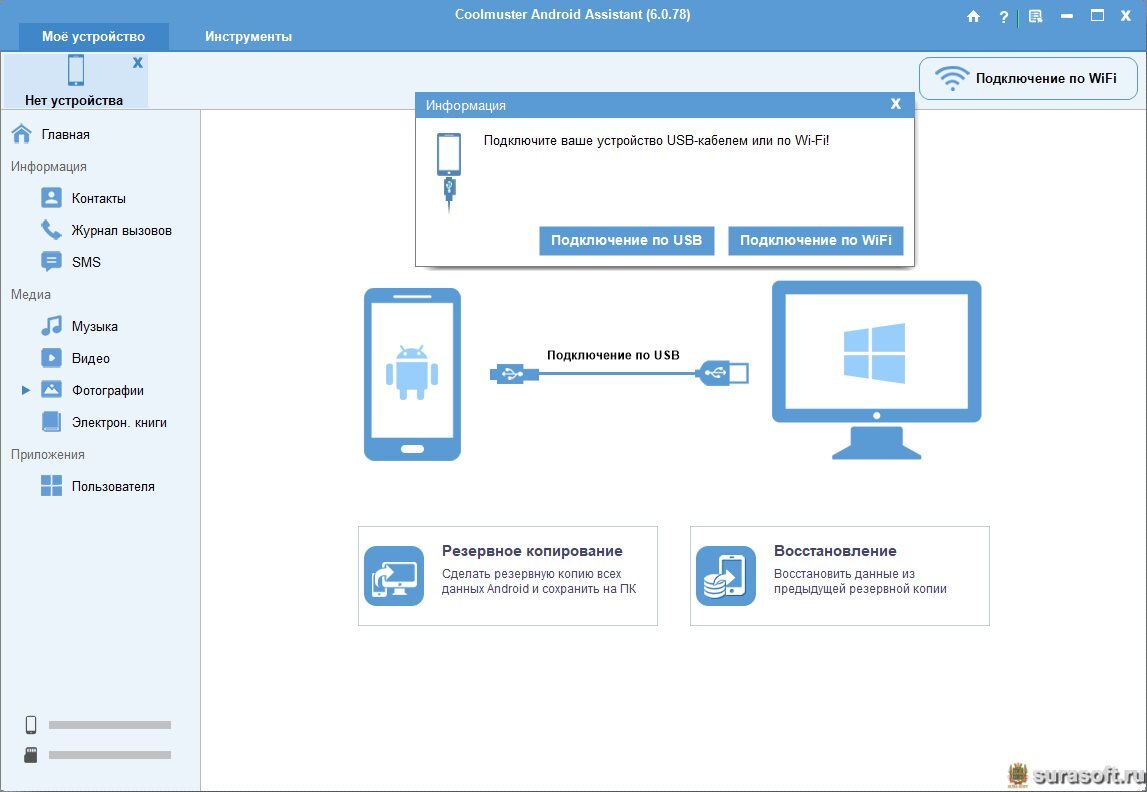Click the right USB plug icon
The width and height of the screenshot is (1147, 792).
(x=723, y=373)
